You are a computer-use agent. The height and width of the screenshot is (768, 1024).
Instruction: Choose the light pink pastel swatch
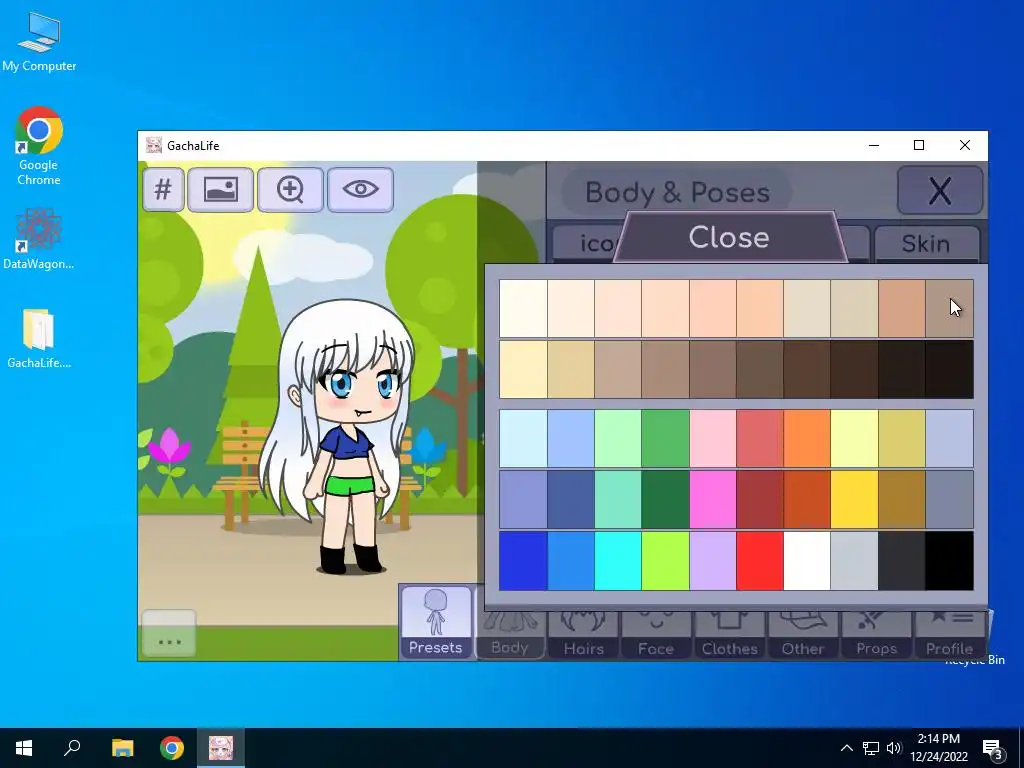712,438
